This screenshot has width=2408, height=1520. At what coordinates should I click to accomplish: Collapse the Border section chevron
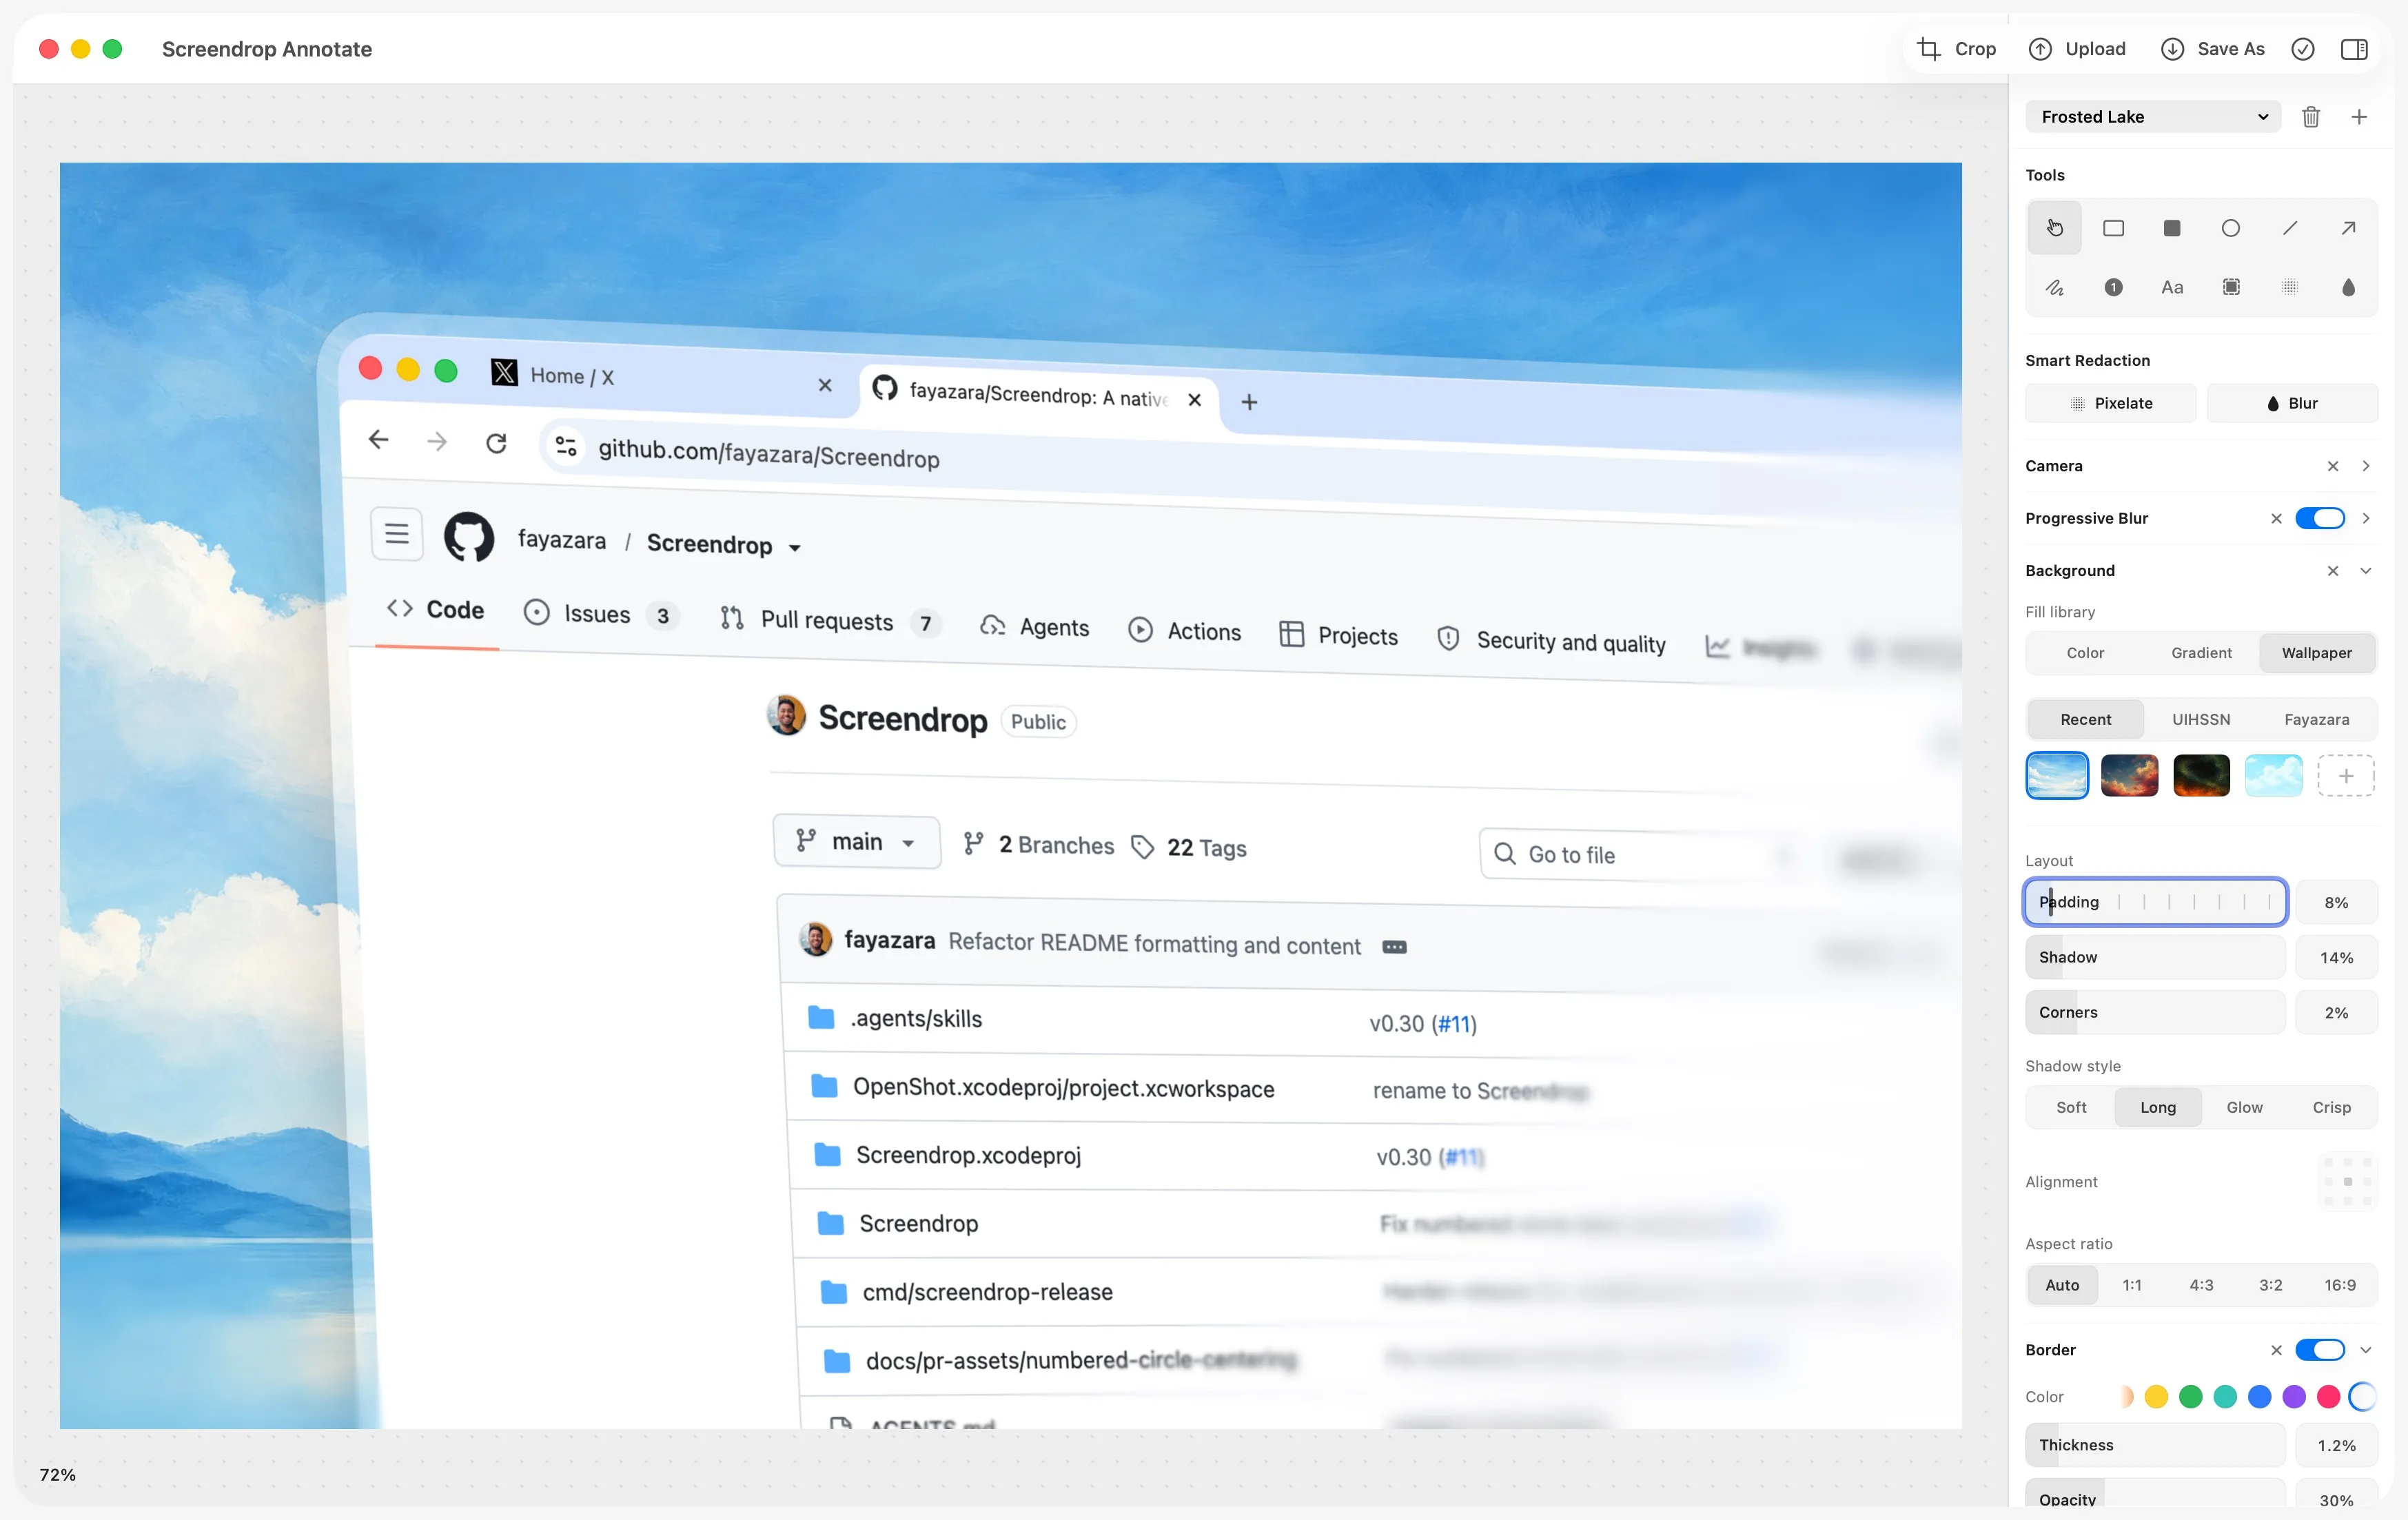click(2365, 1350)
